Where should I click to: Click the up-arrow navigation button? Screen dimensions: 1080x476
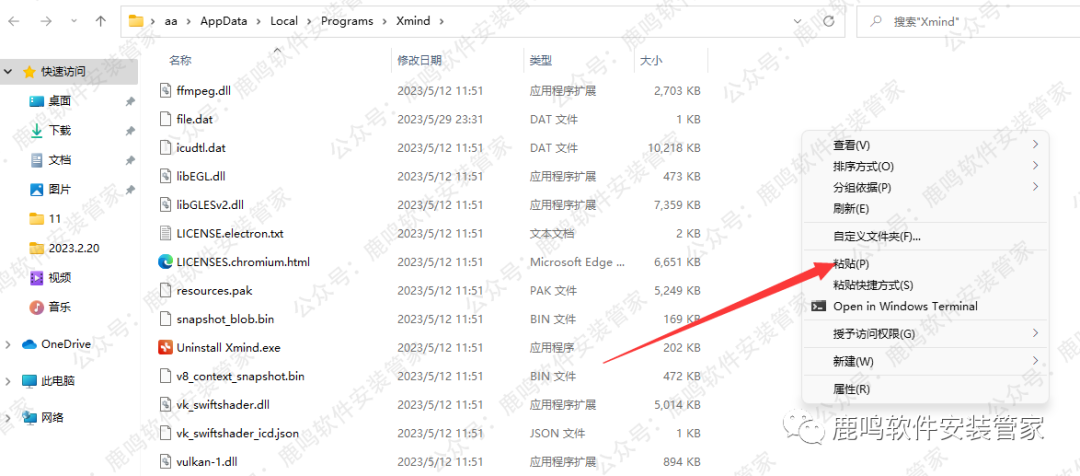point(100,20)
